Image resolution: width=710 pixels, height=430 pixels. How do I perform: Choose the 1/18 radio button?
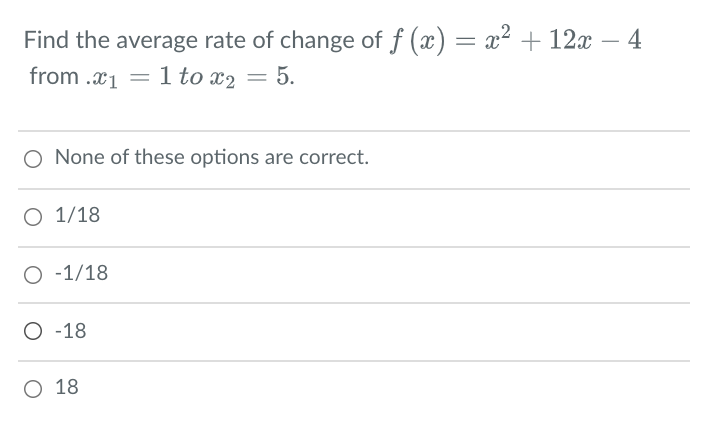click(33, 217)
